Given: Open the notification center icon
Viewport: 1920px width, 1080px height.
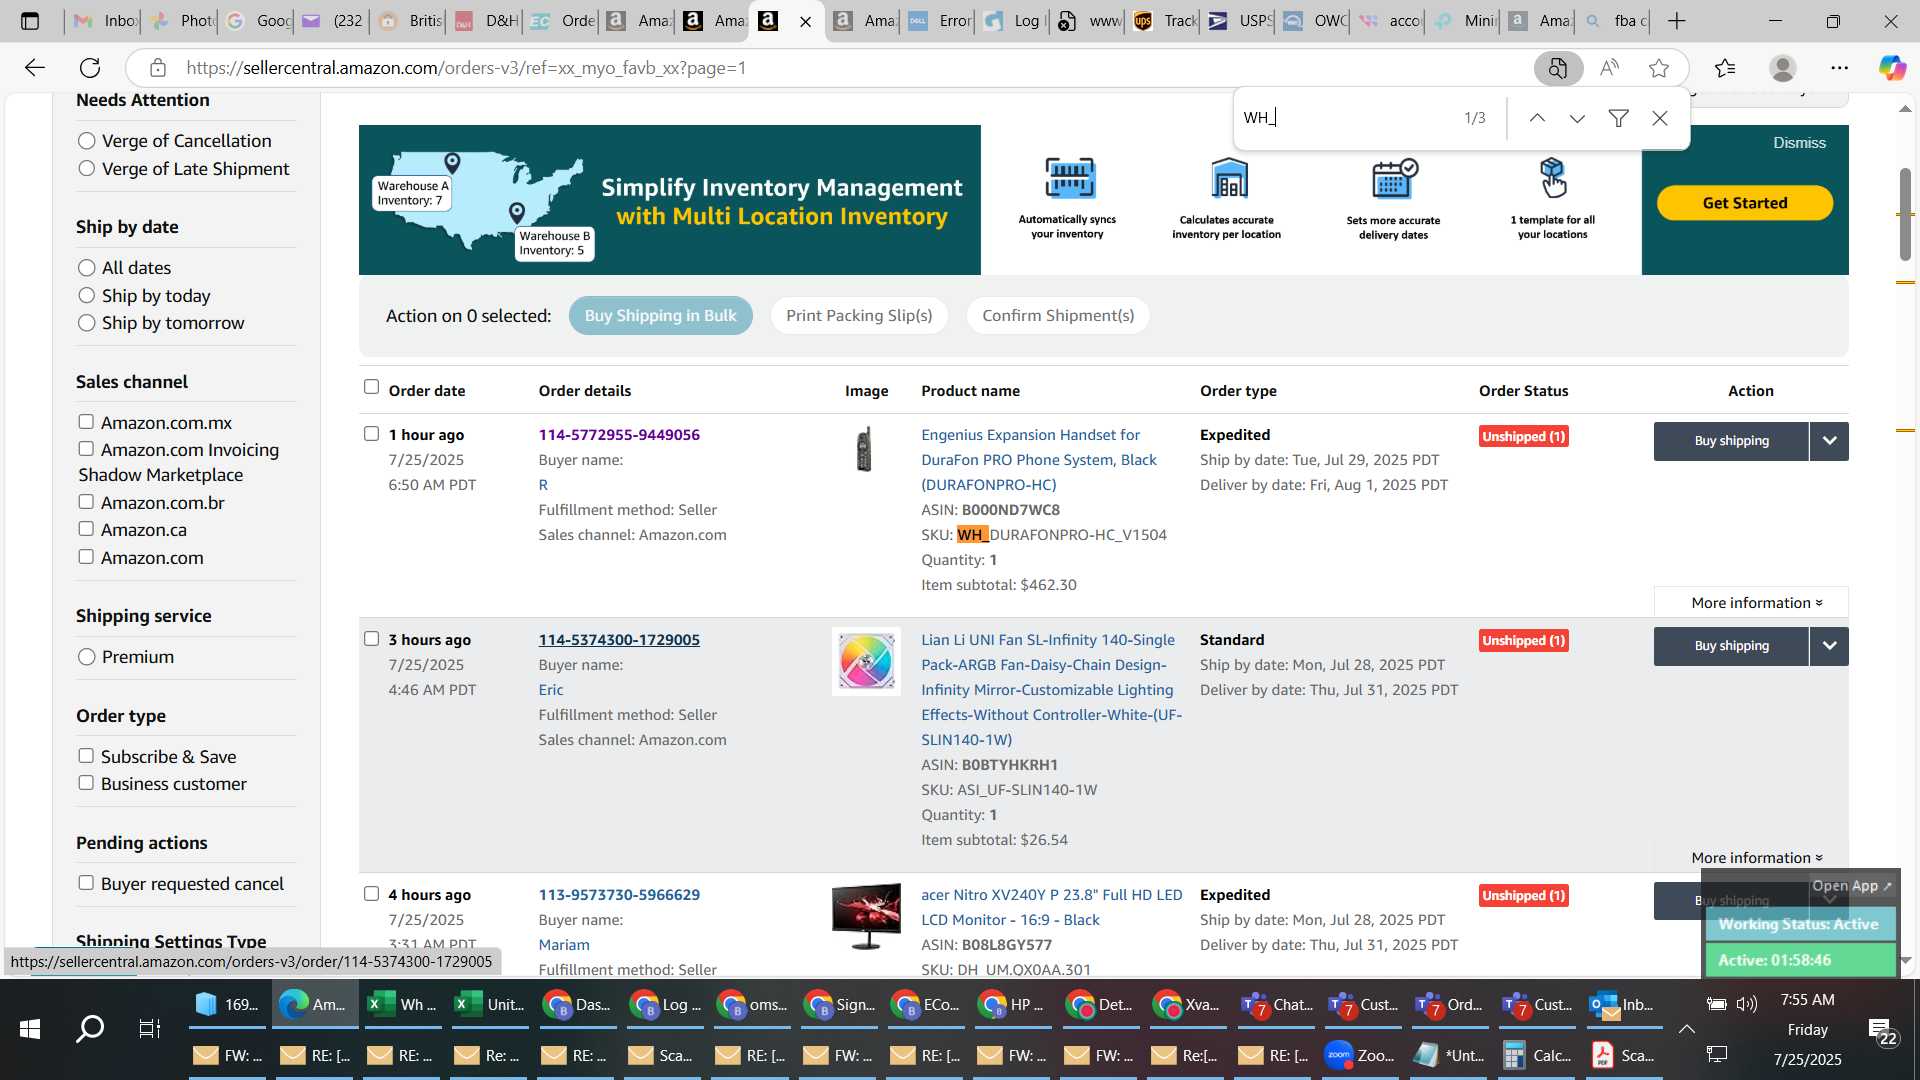Looking at the screenshot, I should point(1880,1030).
